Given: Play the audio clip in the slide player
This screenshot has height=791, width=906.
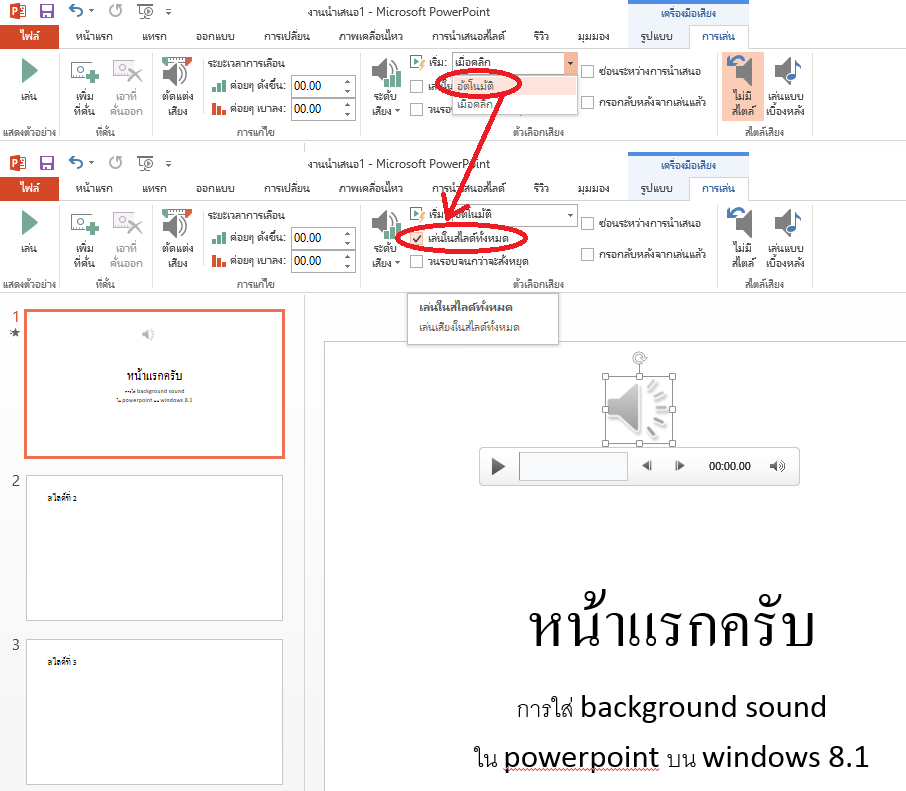Looking at the screenshot, I should click(497, 466).
